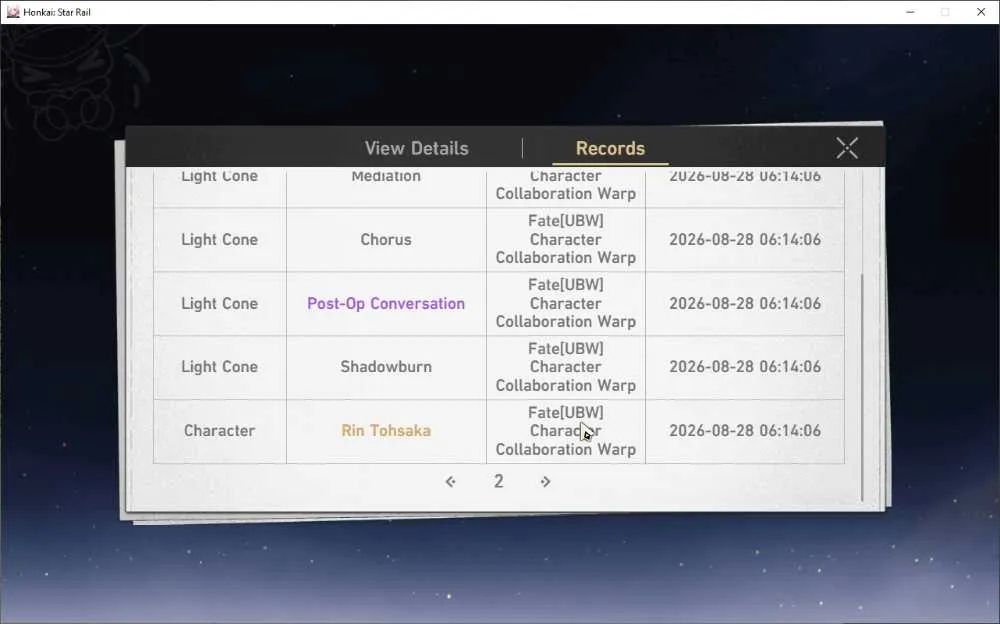This screenshot has width=1000, height=624.
Task: Click the timestamp in the Rin Tohsaka row
Action: point(745,431)
